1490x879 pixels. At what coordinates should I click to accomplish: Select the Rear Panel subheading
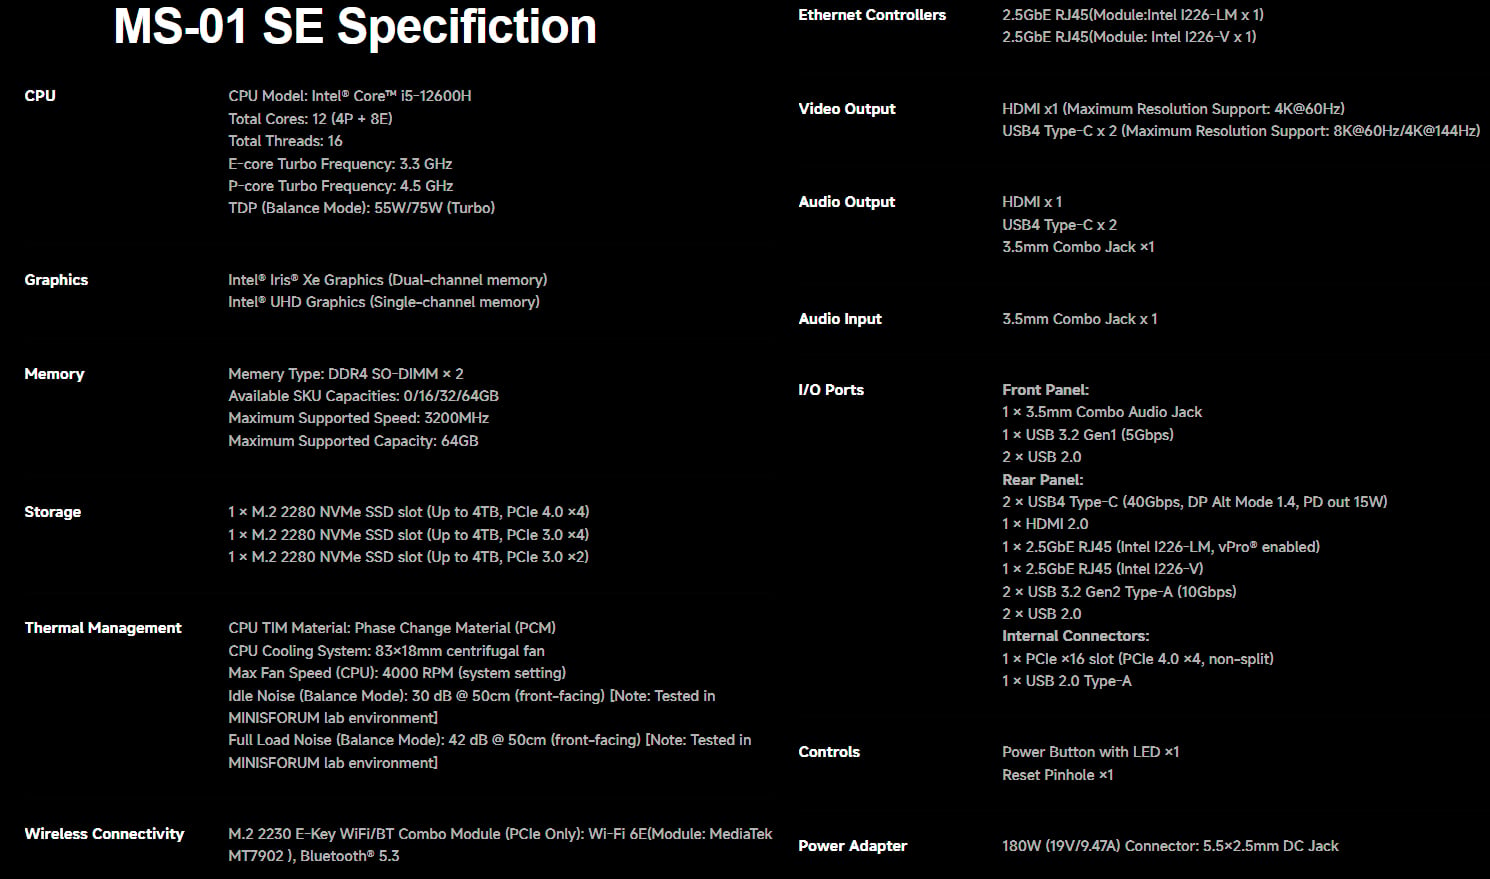coord(1043,480)
